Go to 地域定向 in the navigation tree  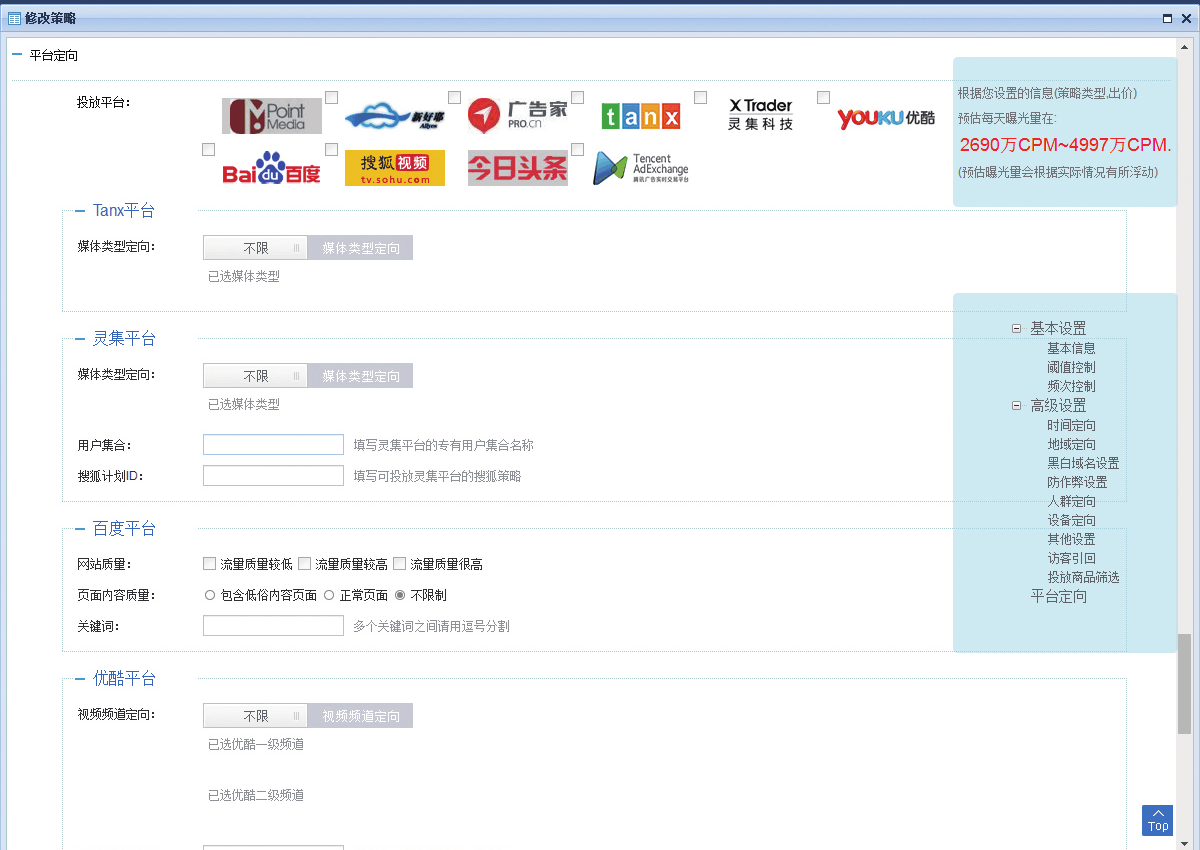(x=1071, y=444)
